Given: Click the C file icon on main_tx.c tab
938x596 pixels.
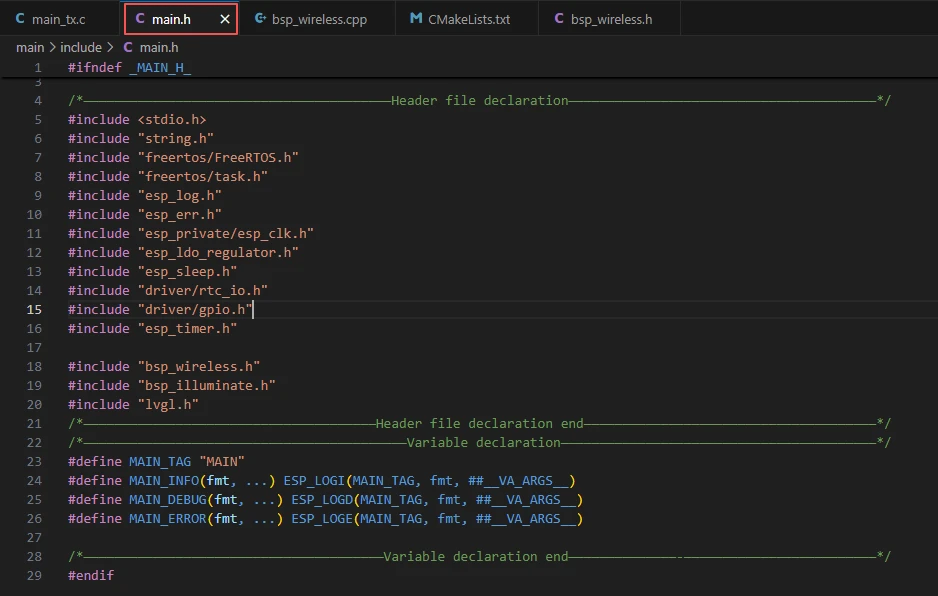Looking at the screenshot, I should click(18, 19).
